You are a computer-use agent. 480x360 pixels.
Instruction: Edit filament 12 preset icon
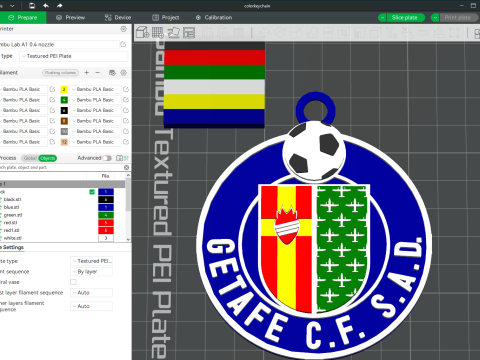tap(126, 142)
